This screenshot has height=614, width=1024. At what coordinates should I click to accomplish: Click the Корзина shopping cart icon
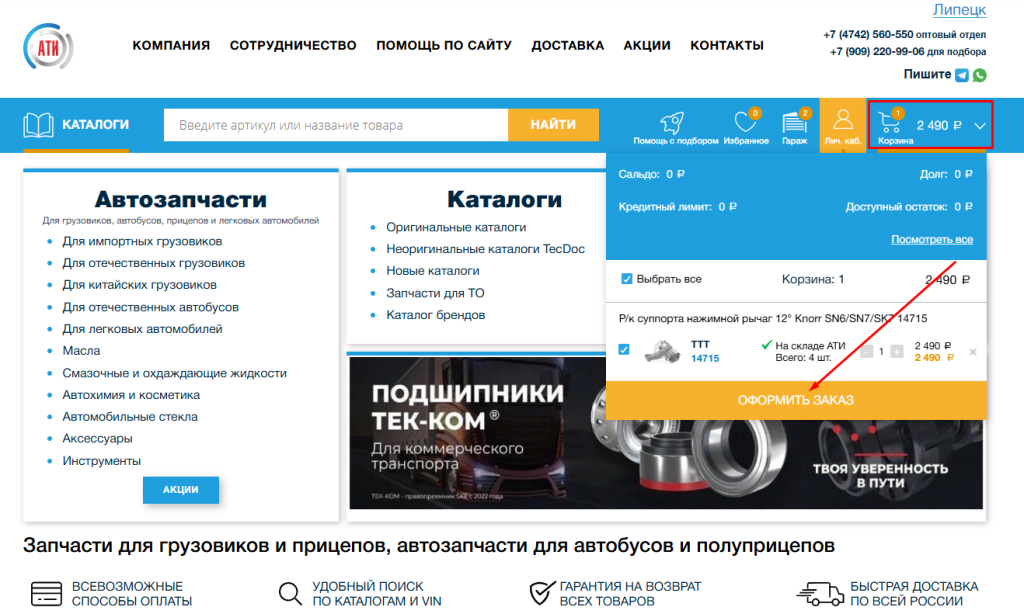click(889, 123)
